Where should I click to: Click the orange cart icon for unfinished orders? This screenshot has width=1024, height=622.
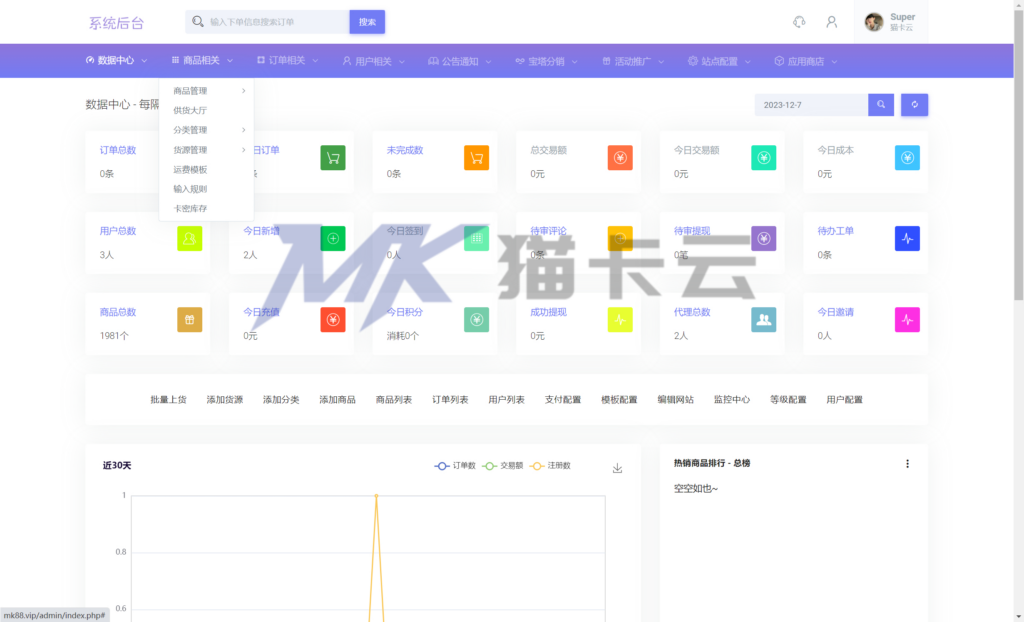tap(477, 157)
